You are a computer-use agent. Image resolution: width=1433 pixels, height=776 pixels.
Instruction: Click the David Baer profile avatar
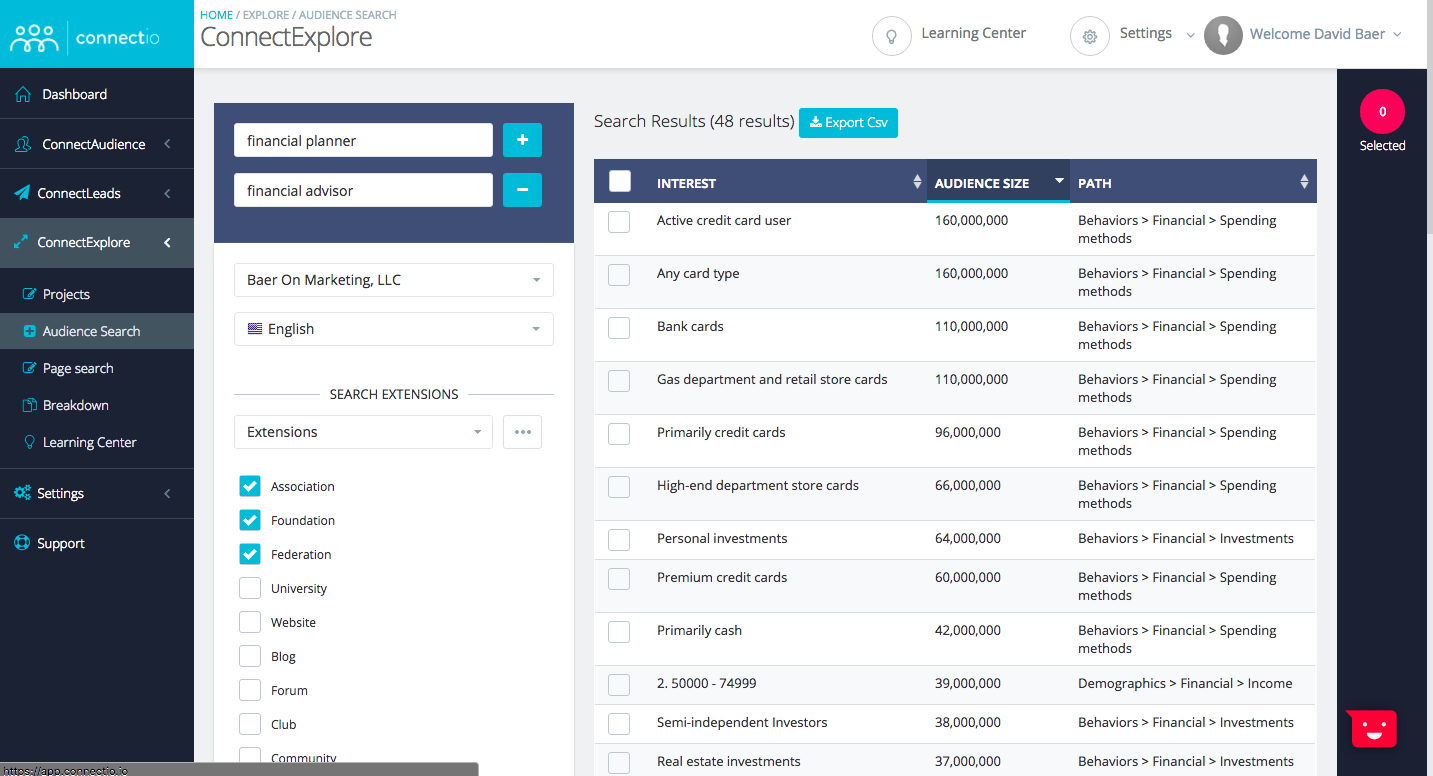(x=1223, y=35)
